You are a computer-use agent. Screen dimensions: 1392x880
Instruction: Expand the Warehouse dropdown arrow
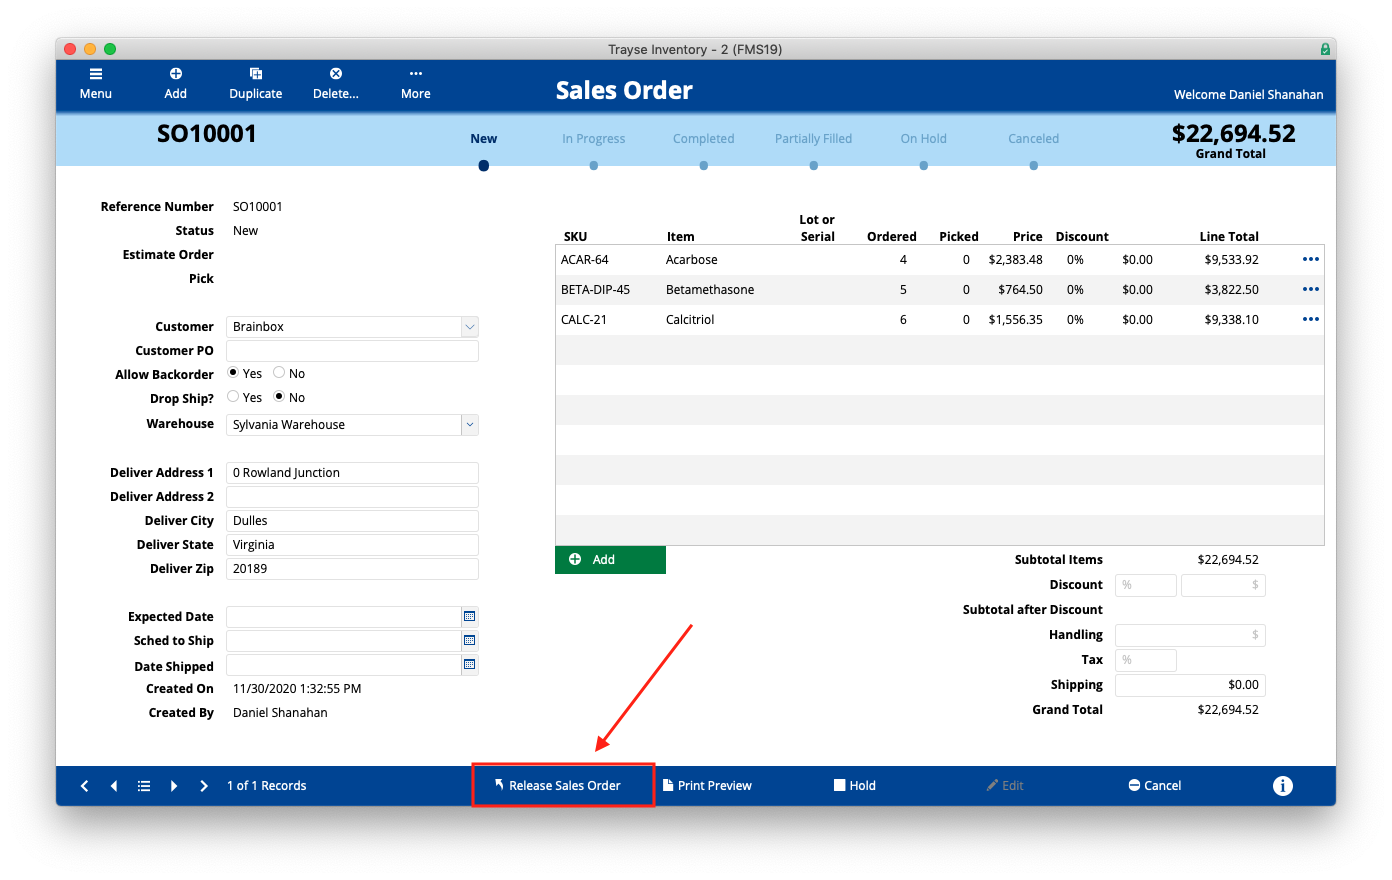[470, 425]
